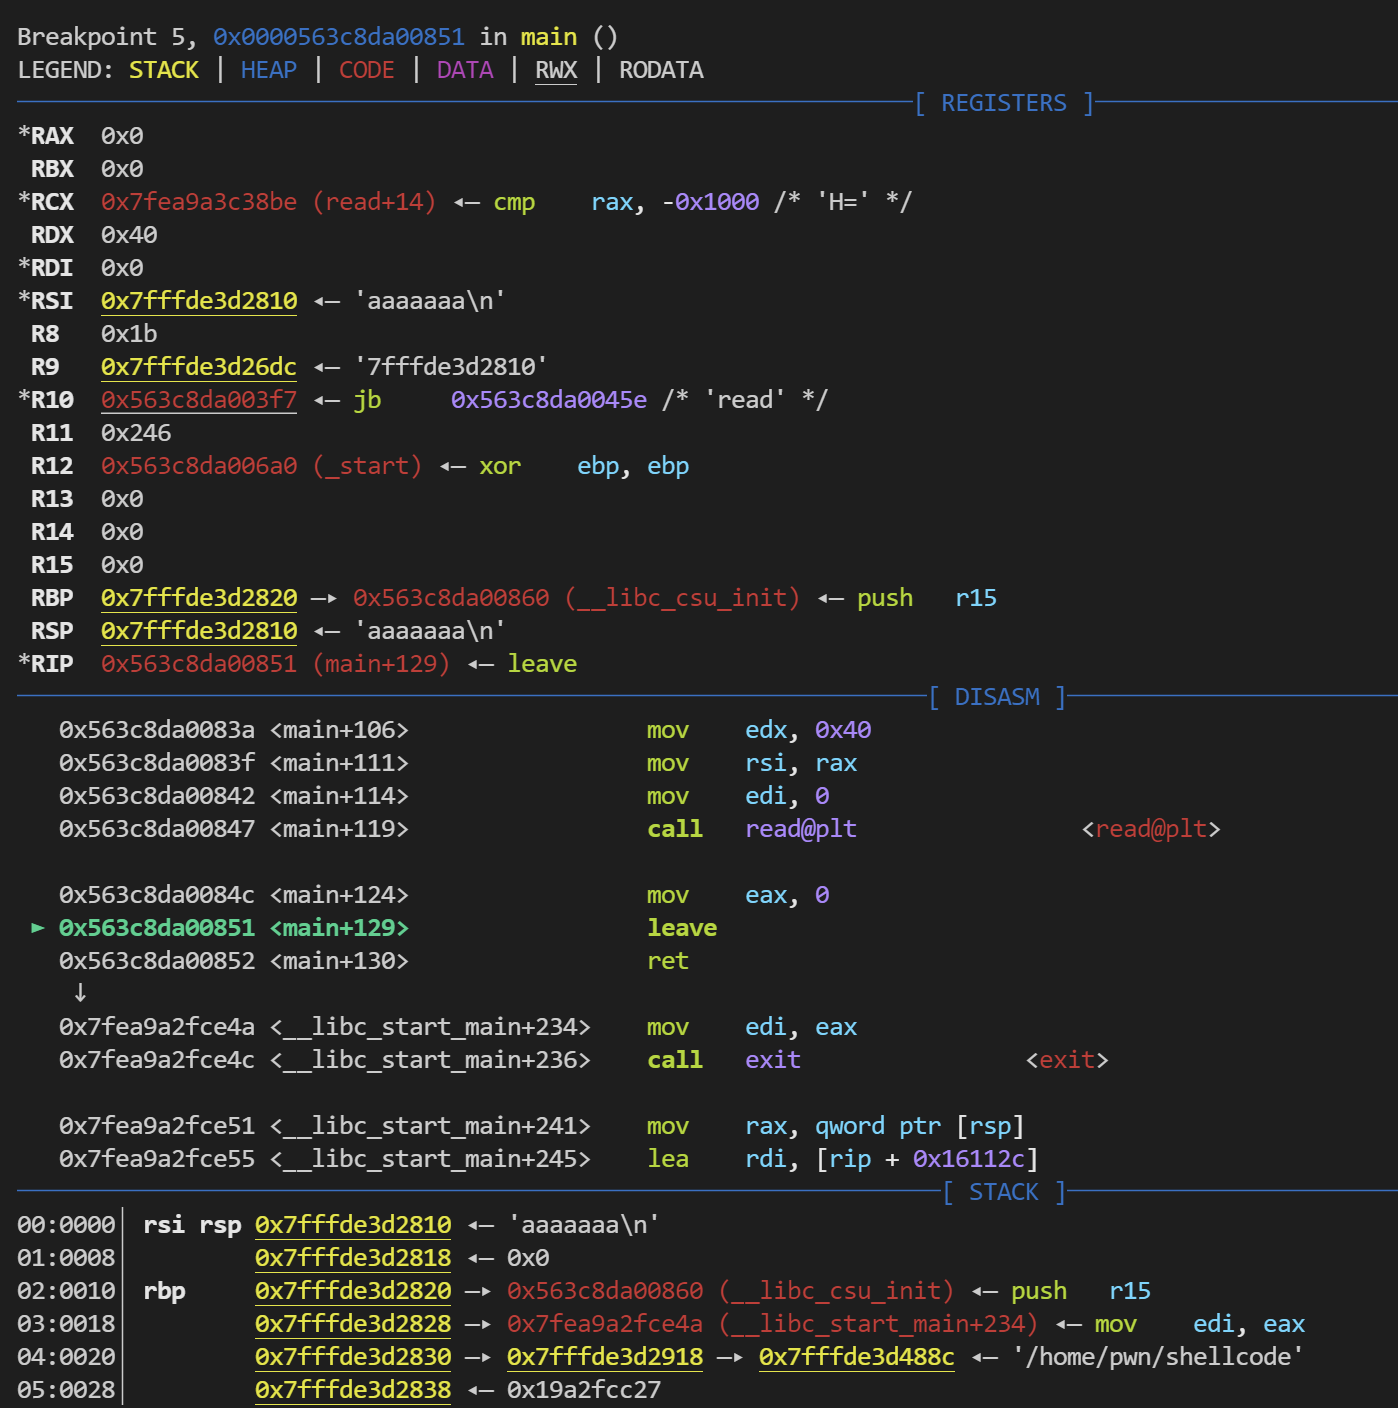
Task: Click RIP value 0x563c8da00851 (main+129)
Action: (276, 664)
